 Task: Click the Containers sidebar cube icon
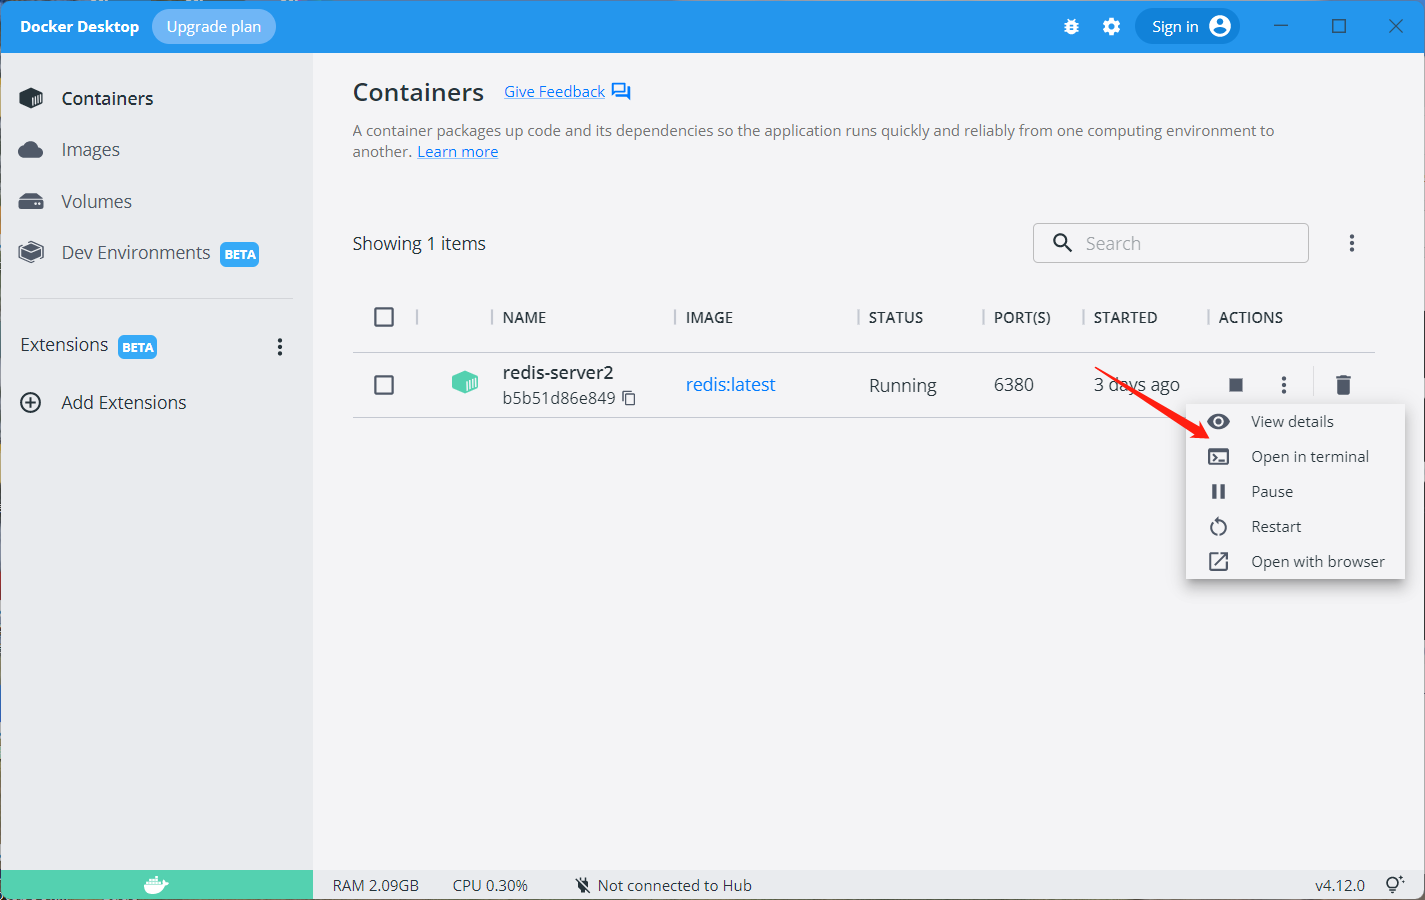click(x=31, y=98)
